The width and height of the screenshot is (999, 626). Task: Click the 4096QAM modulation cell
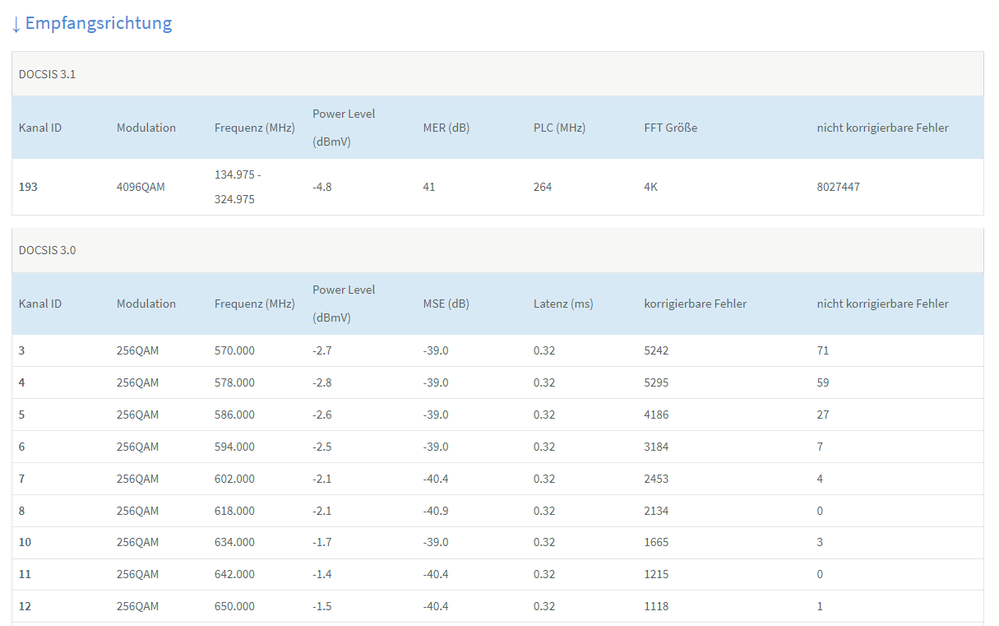point(140,187)
